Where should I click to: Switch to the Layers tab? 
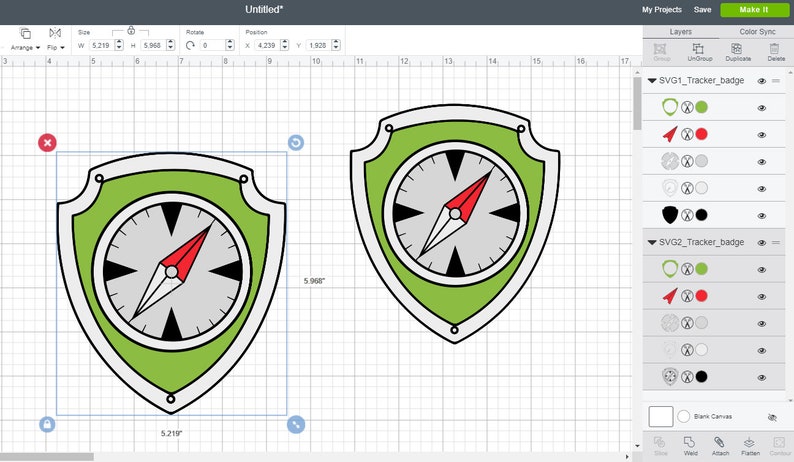tap(681, 31)
